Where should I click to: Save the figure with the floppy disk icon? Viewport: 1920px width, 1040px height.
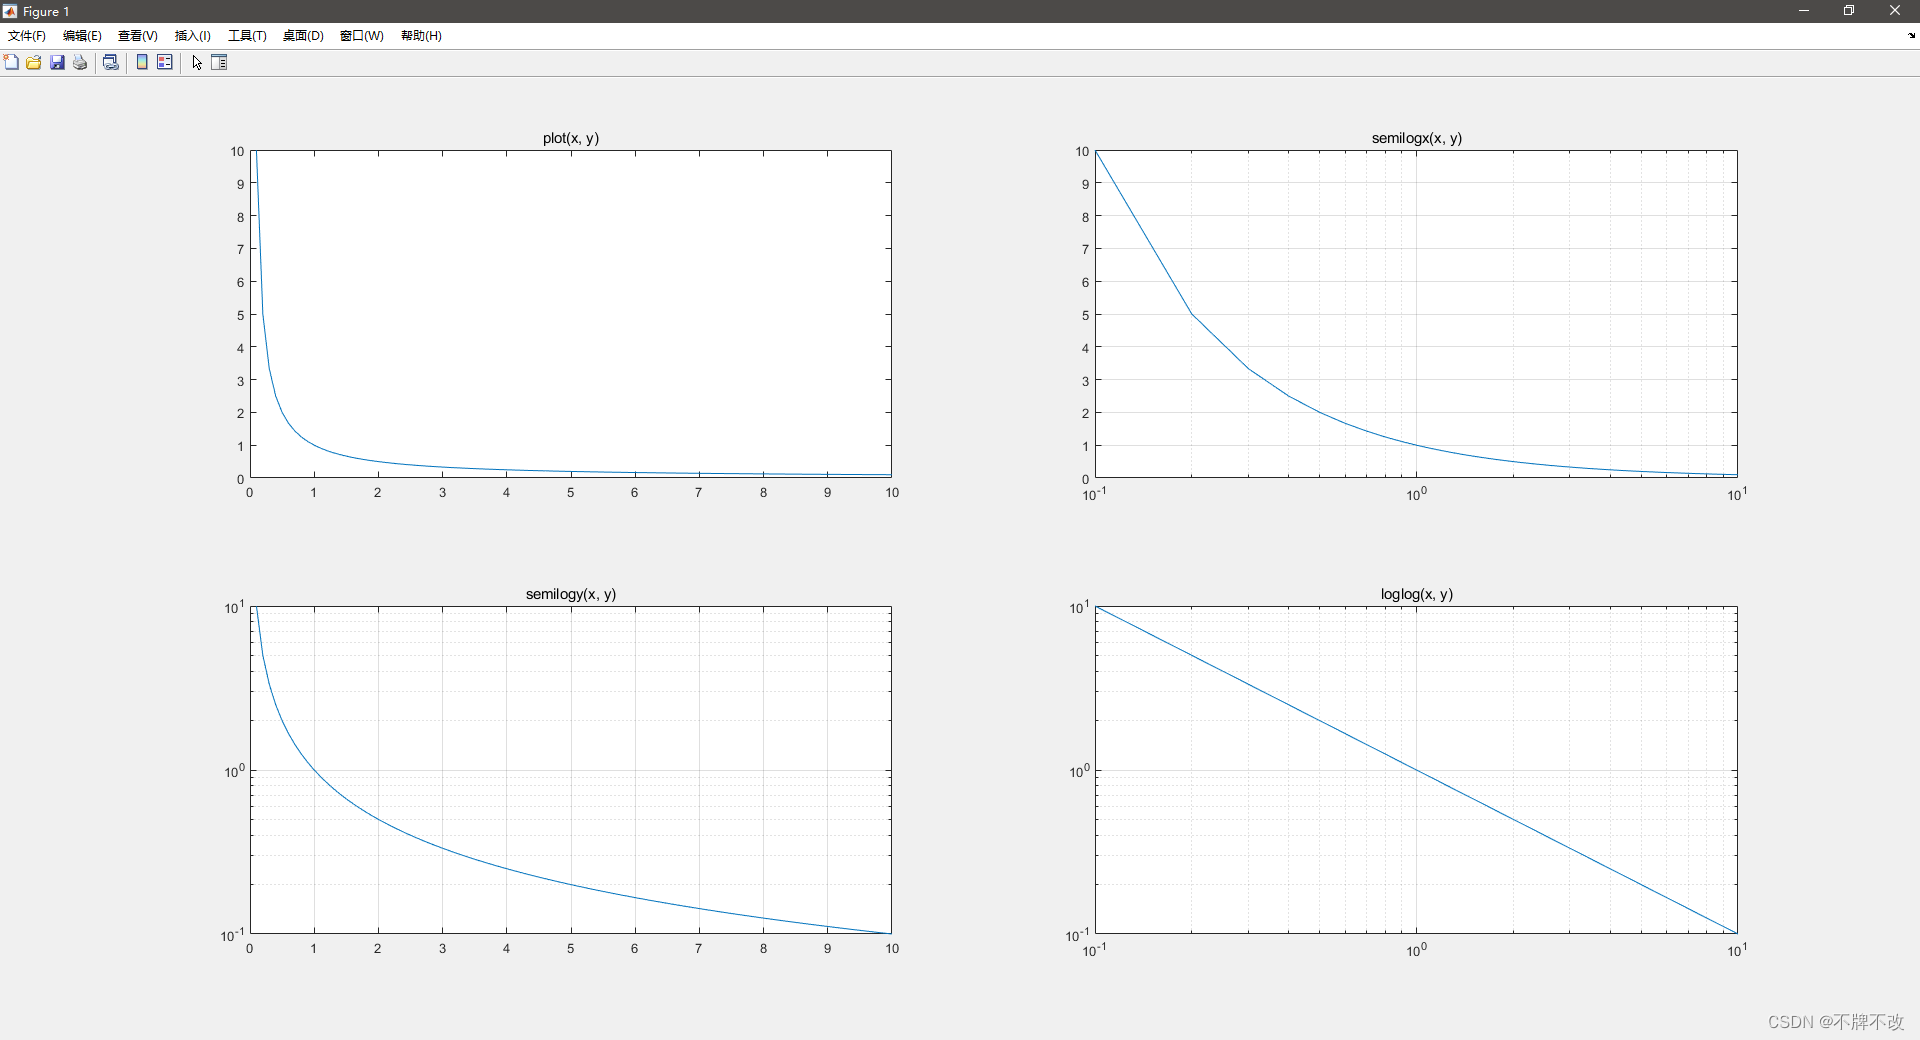[57, 62]
